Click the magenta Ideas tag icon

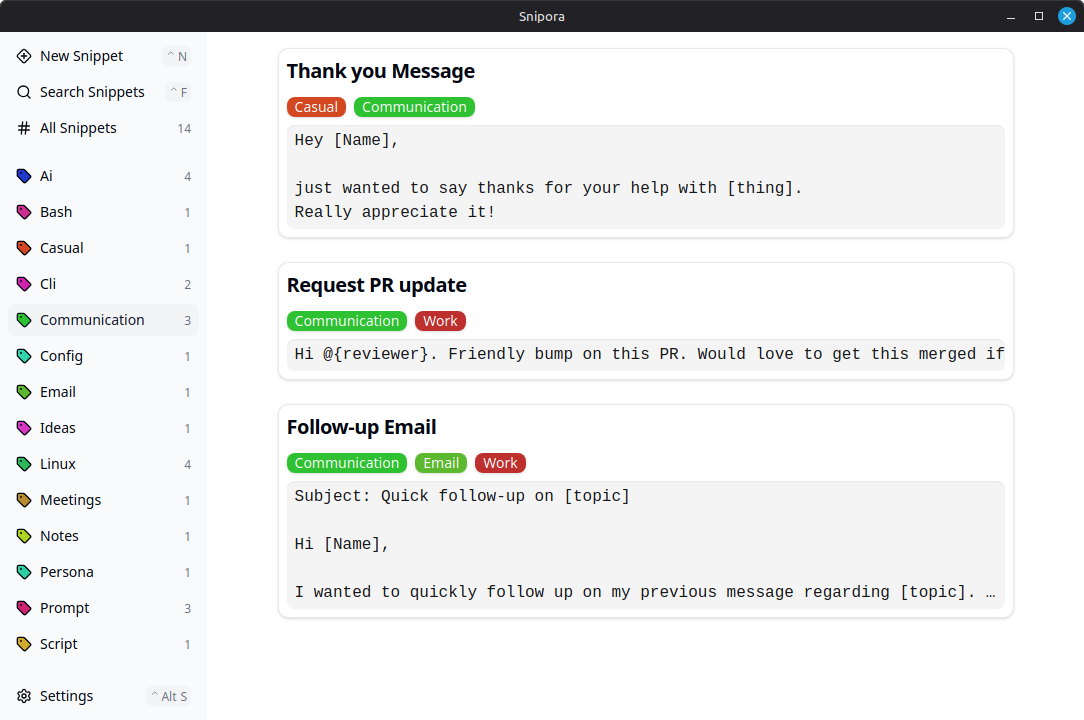[x=24, y=427]
